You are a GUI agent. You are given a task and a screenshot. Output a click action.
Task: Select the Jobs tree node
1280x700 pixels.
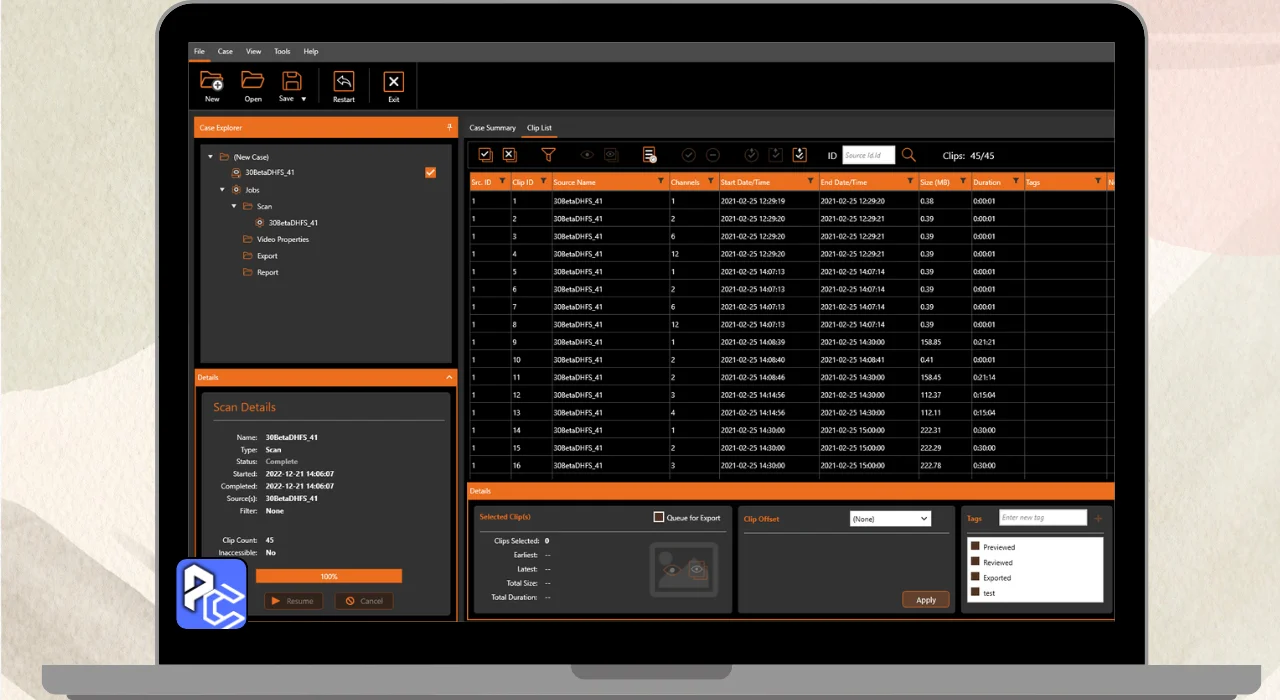[252, 189]
